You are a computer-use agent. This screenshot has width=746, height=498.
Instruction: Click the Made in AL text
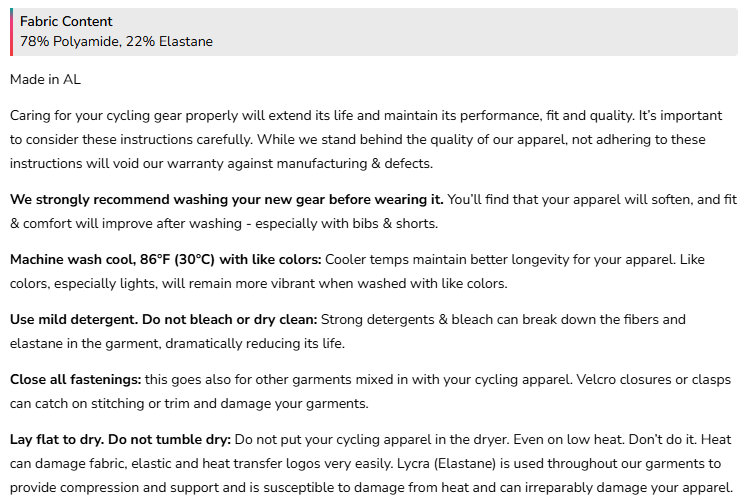[45, 78]
